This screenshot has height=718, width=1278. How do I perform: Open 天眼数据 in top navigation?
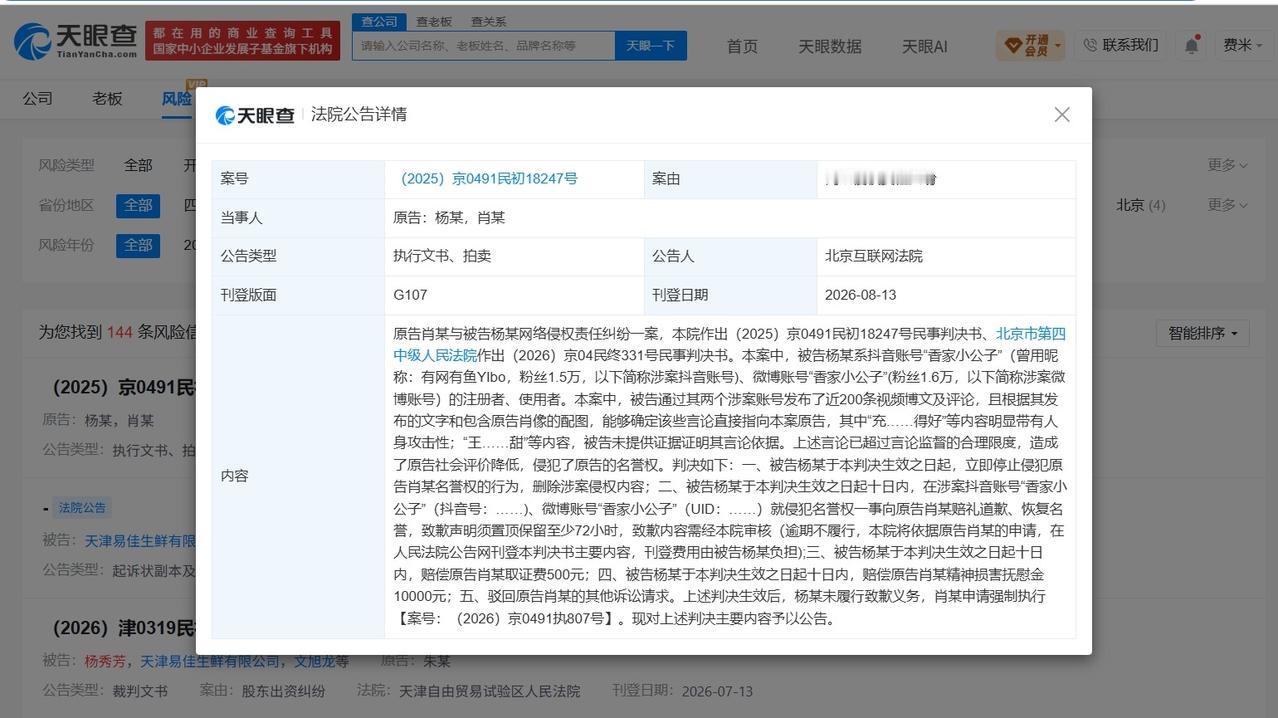(x=830, y=46)
